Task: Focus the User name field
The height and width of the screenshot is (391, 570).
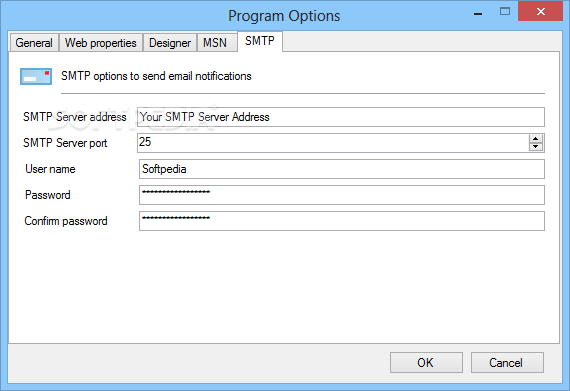Action: point(342,169)
